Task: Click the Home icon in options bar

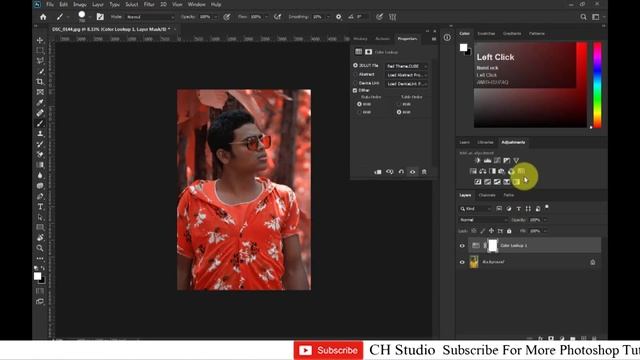Action: pos(43,17)
